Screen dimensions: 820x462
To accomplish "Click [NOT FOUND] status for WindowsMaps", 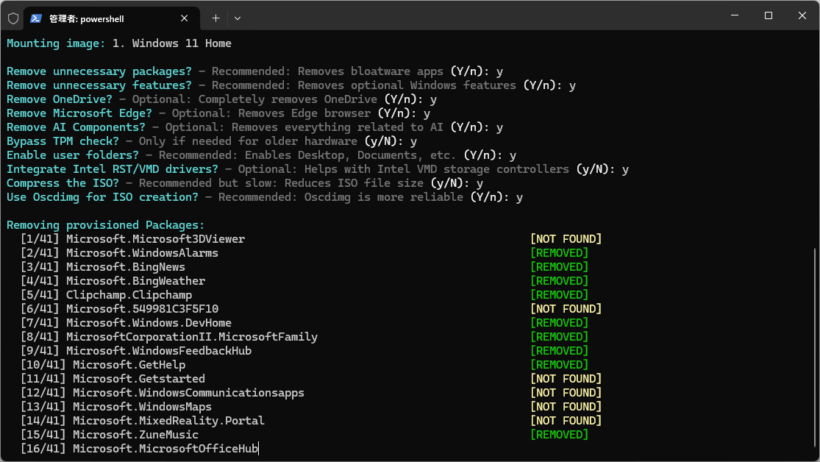I will (566, 407).
